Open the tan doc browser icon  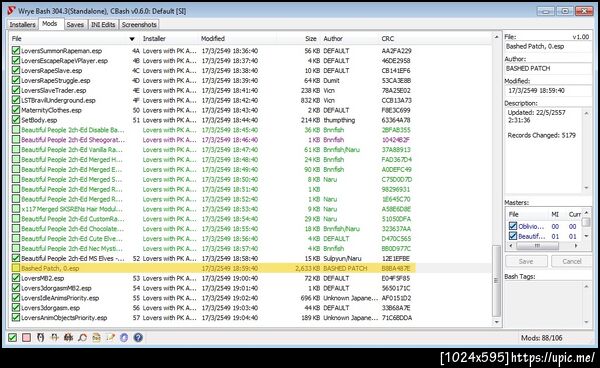point(96,337)
